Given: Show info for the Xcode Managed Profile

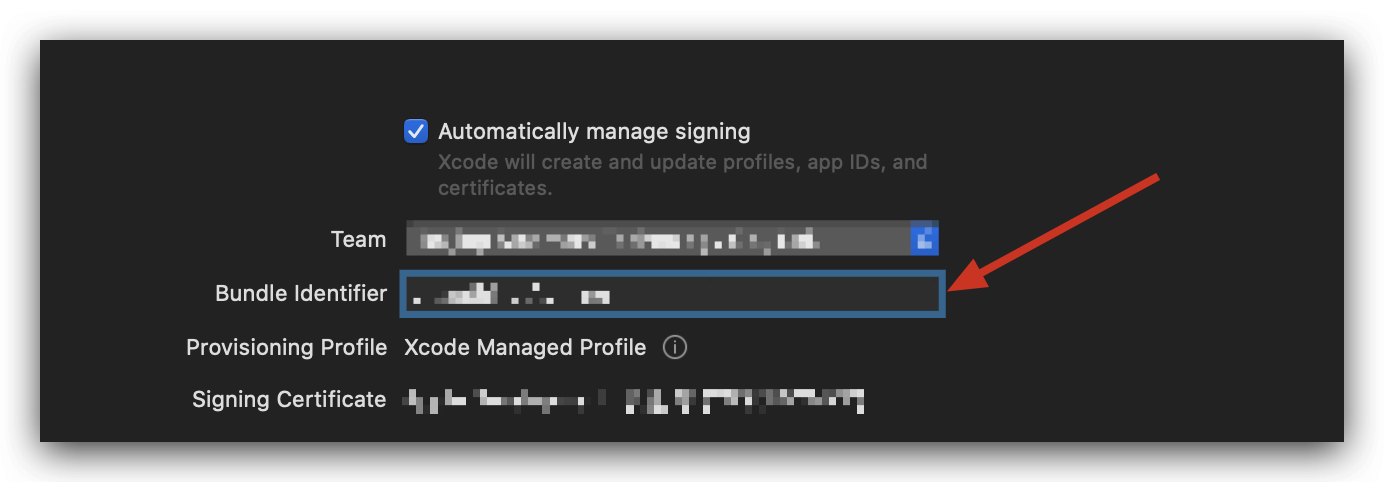Looking at the screenshot, I should click(x=675, y=348).
